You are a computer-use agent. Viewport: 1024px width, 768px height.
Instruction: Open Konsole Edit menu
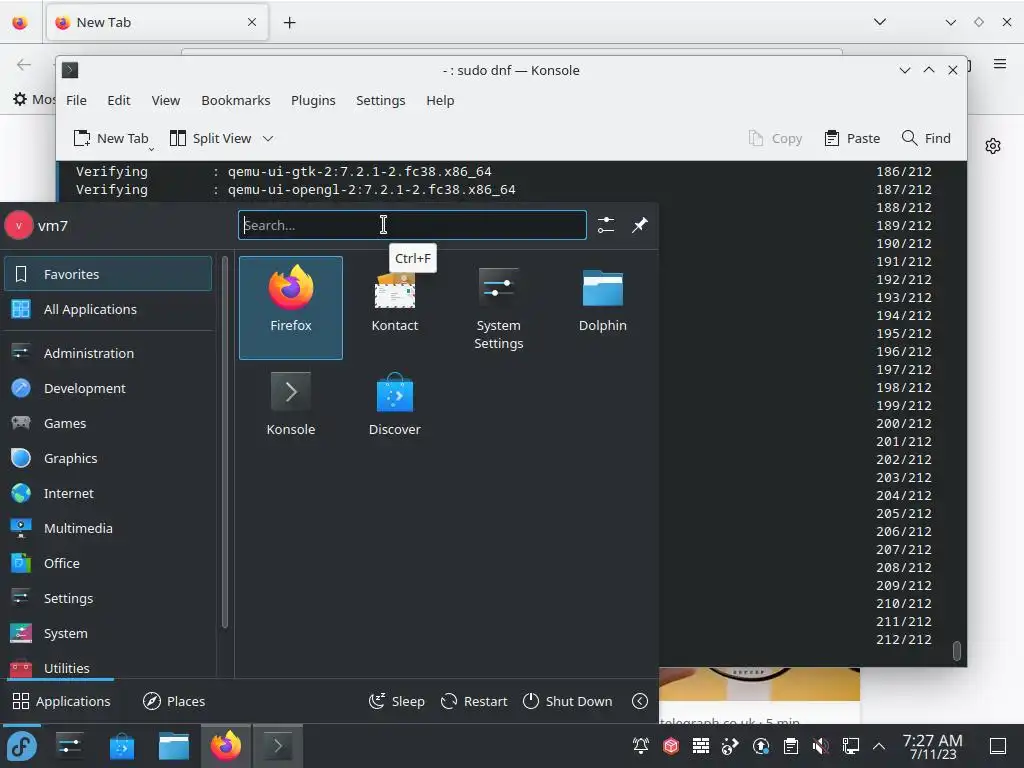pos(119,101)
